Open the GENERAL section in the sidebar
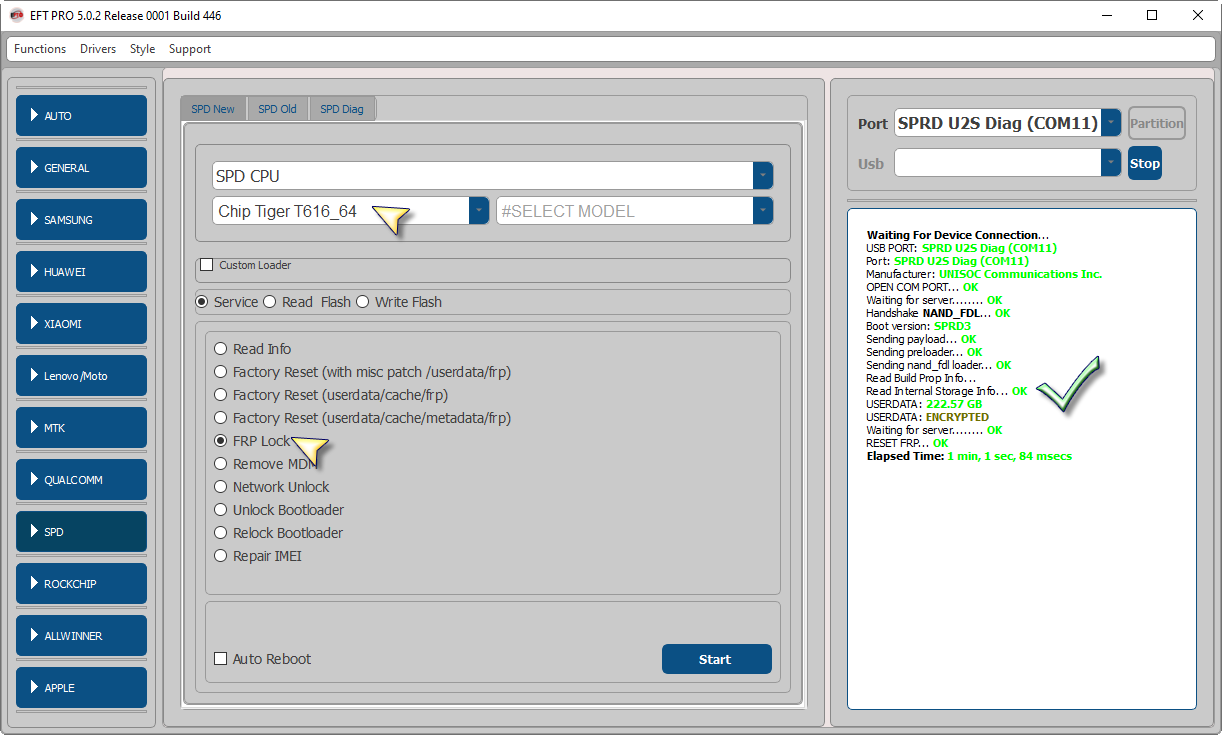1222x735 pixels. coord(81,168)
